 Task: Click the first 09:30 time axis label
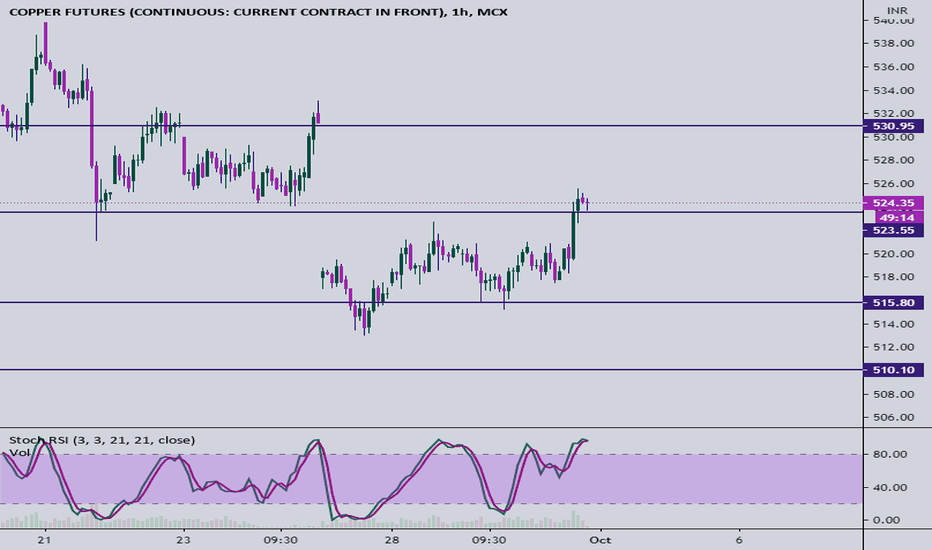pyautogui.click(x=281, y=540)
